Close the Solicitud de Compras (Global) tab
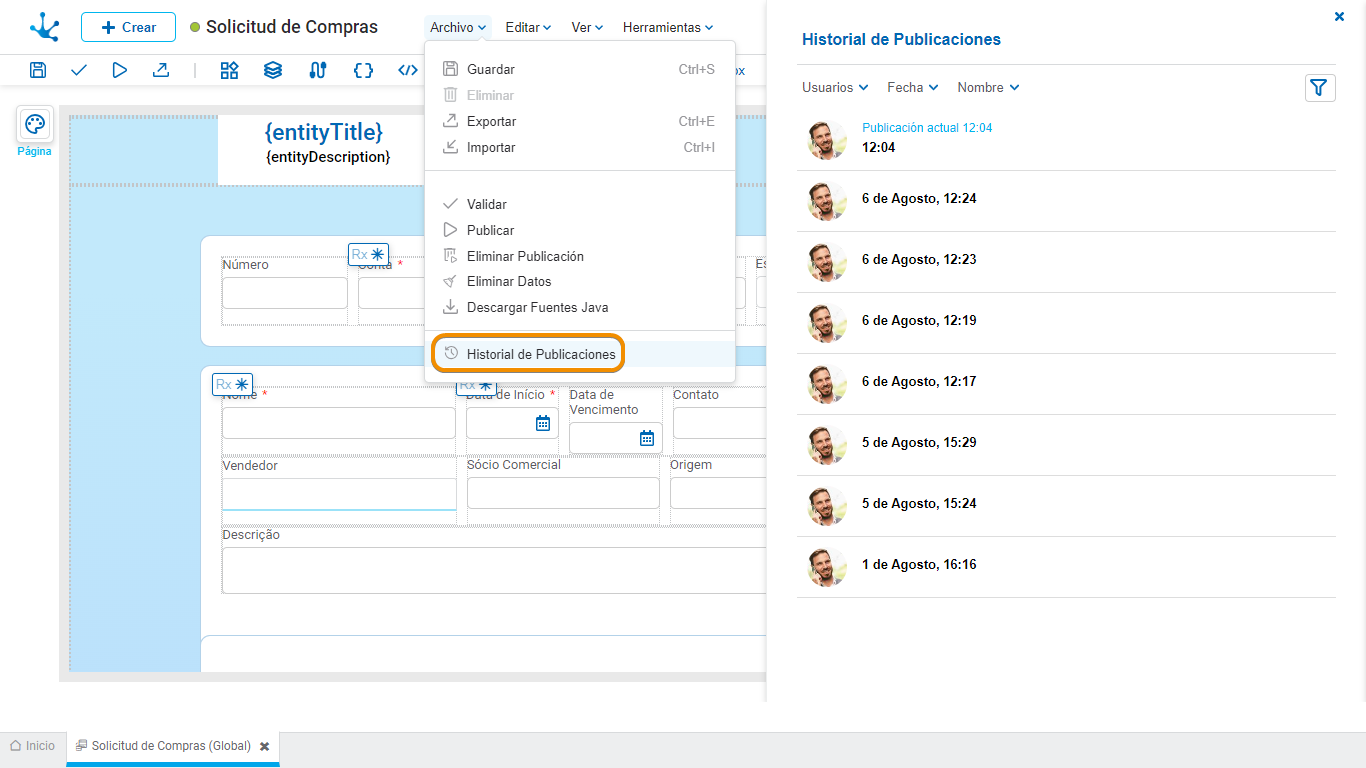Viewport: 1366px width, 768px height. [x=265, y=746]
